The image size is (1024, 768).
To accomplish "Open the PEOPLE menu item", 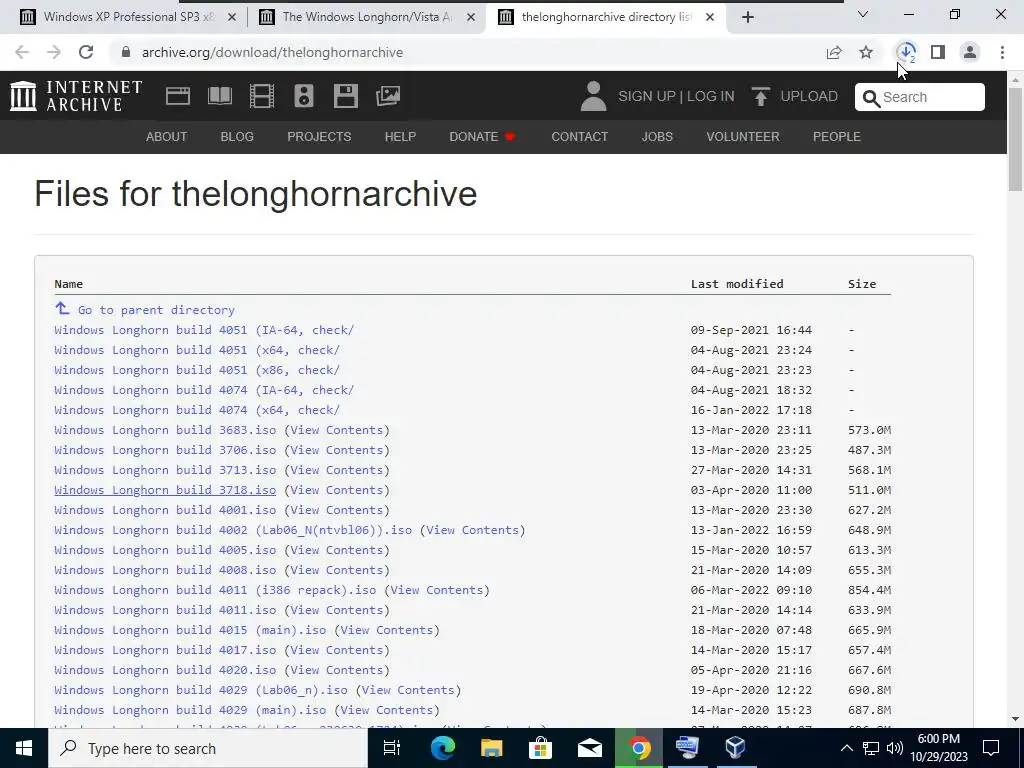I will click(x=837, y=136).
